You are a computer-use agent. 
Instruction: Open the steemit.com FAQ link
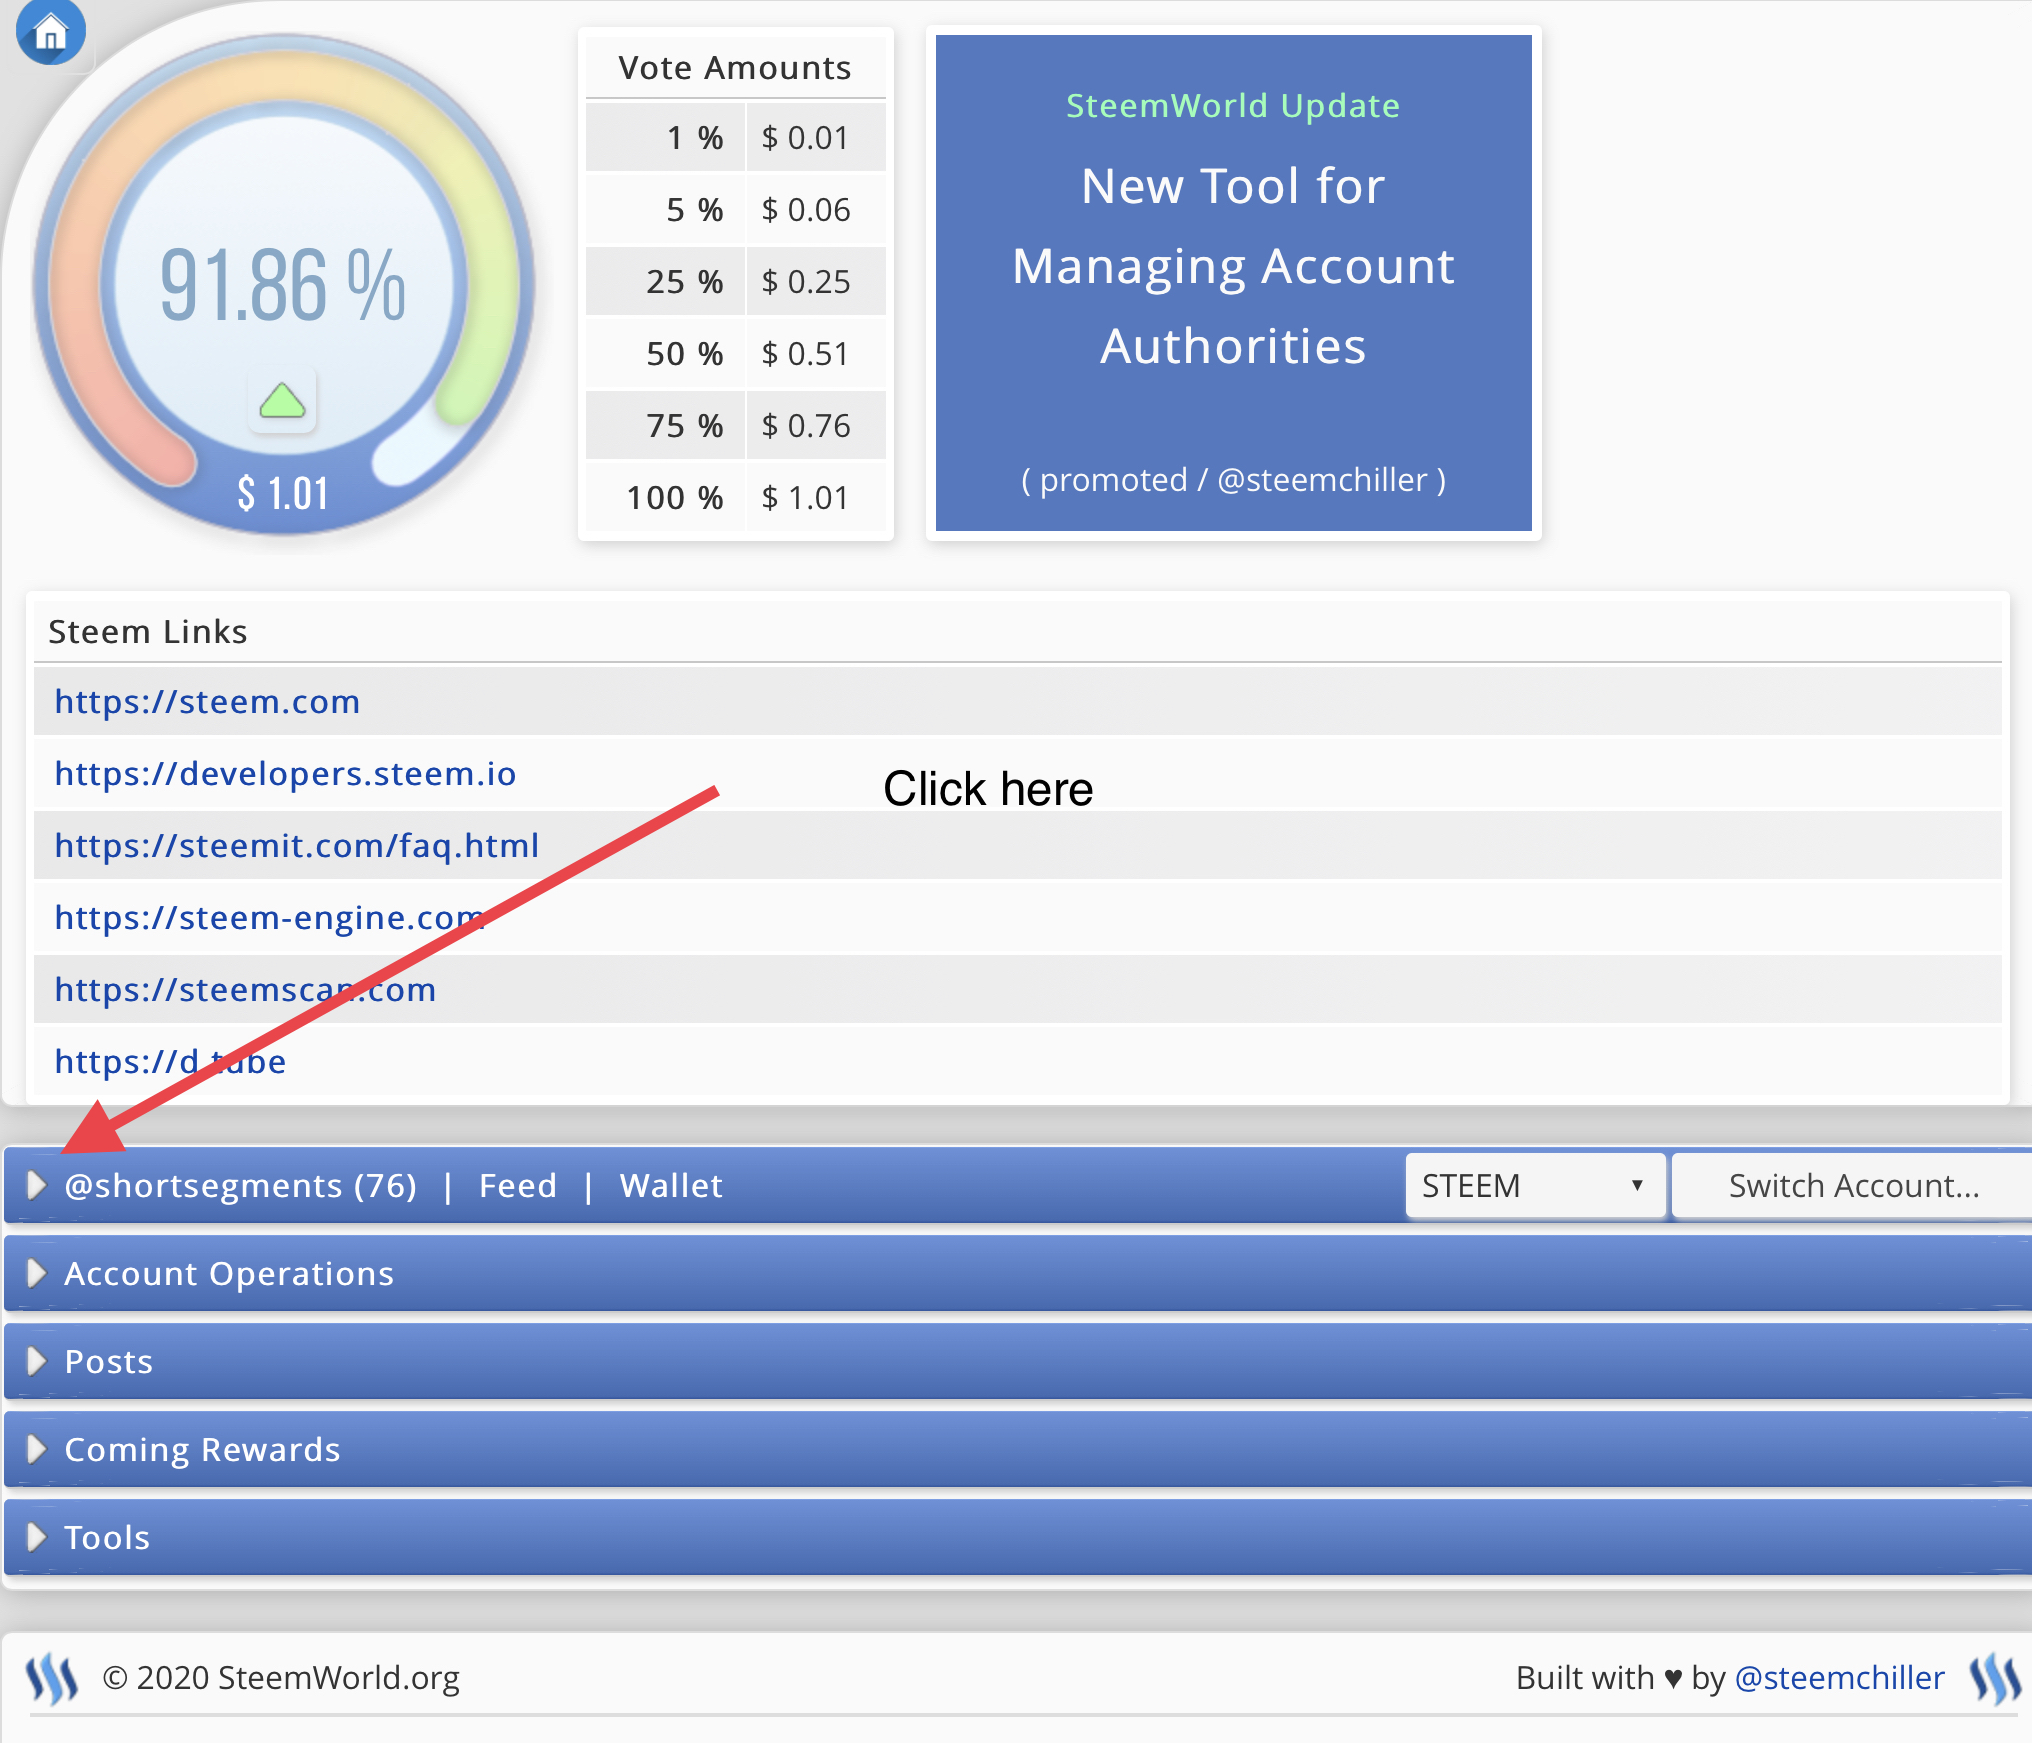coord(296,845)
